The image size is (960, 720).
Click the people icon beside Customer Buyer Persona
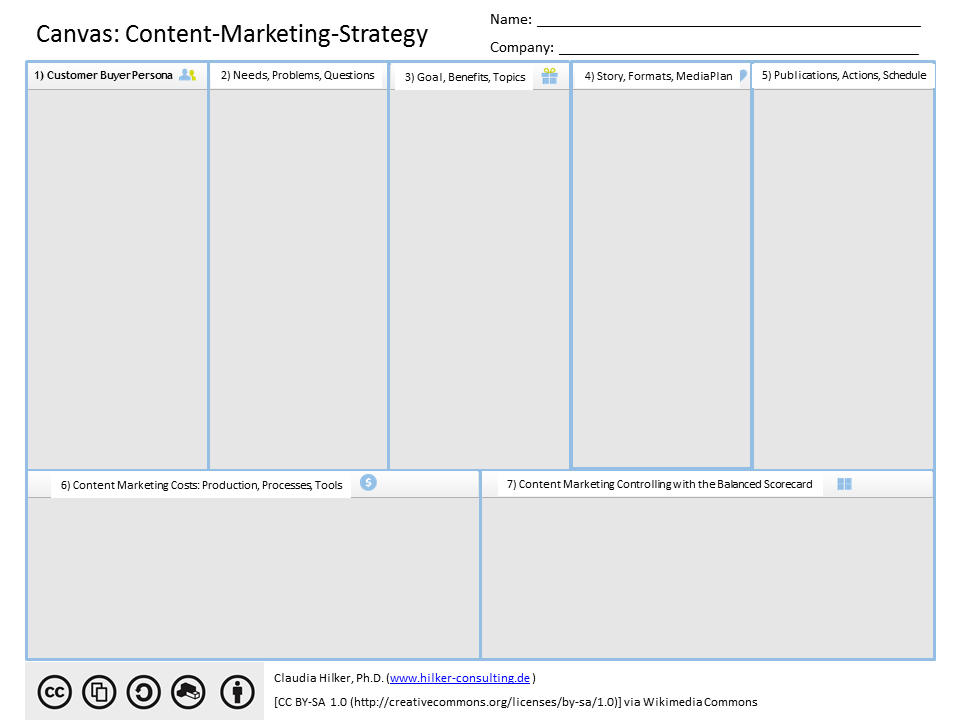pos(187,75)
